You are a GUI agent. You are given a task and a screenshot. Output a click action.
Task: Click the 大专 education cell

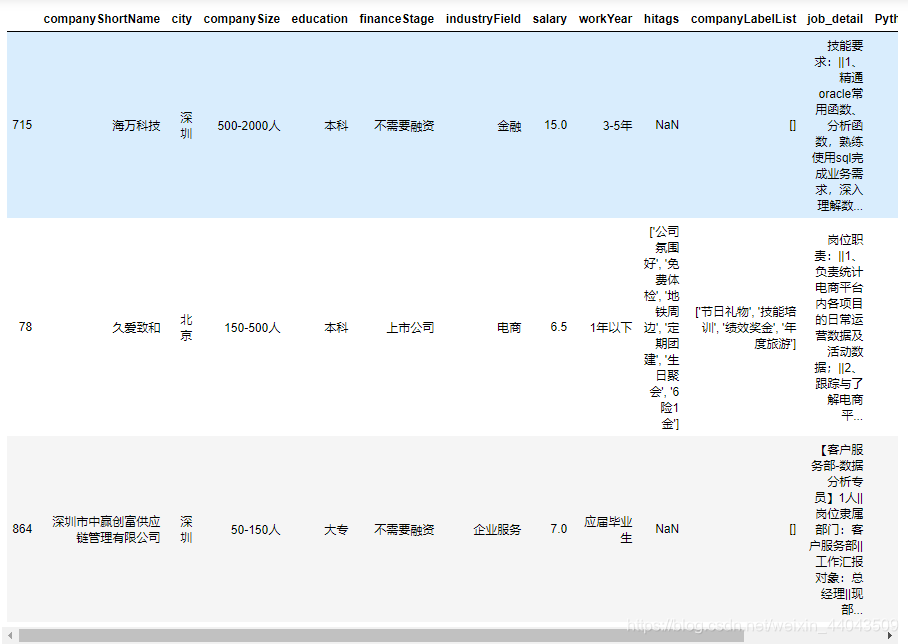tap(336, 529)
